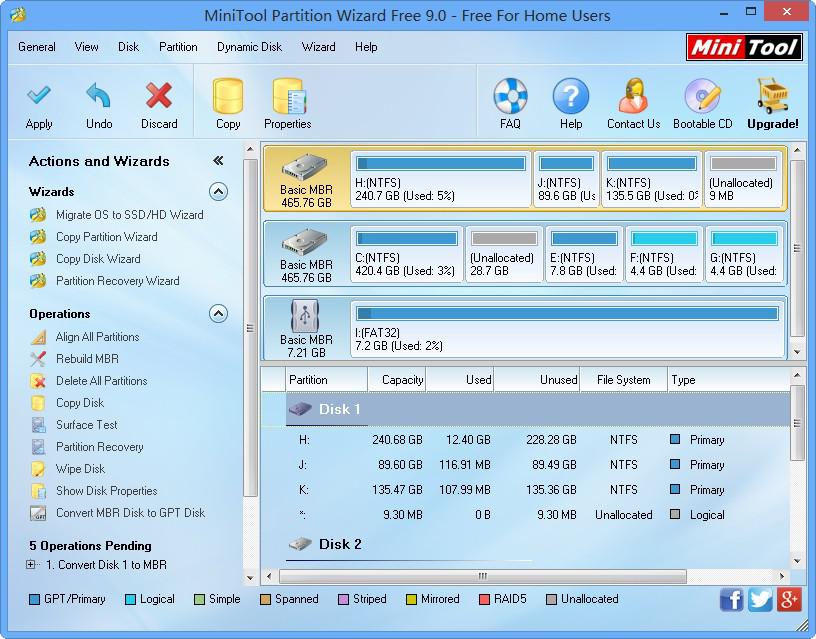Select the E:(NTFS) 7.8 GB partition block
Screen dimensions: 816x639
pyautogui.click(x=584, y=254)
